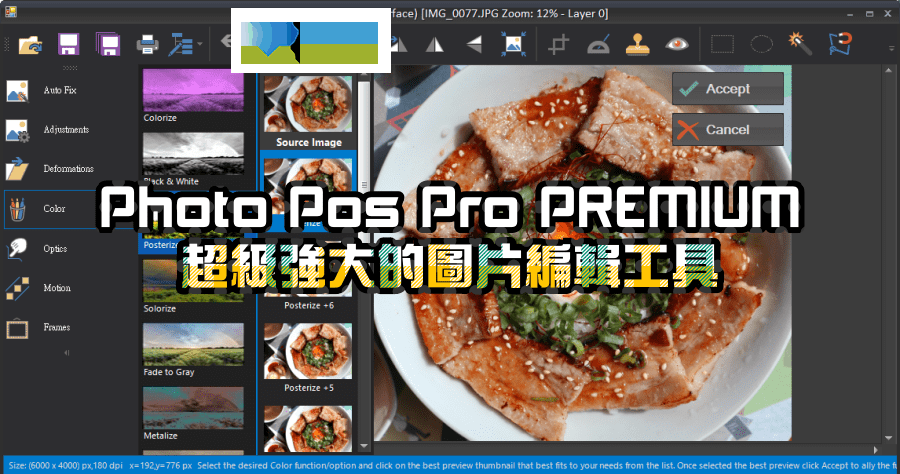Image resolution: width=900 pixels, height=474 pixels.
Task: Minimize the Photo Pos Pro window
Action: pyautogui.click(x=850, y=13)
